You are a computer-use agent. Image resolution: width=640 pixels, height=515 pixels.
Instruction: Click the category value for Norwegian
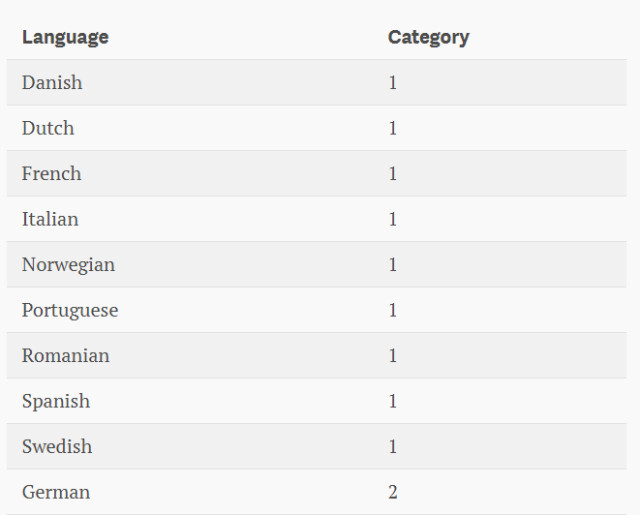coord(393,265)
